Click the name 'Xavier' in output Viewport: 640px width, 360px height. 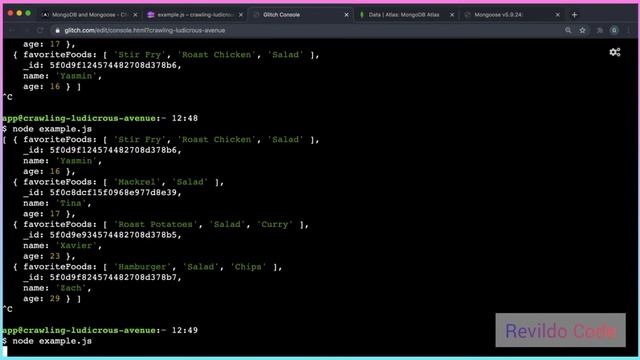tap(76, 246)
